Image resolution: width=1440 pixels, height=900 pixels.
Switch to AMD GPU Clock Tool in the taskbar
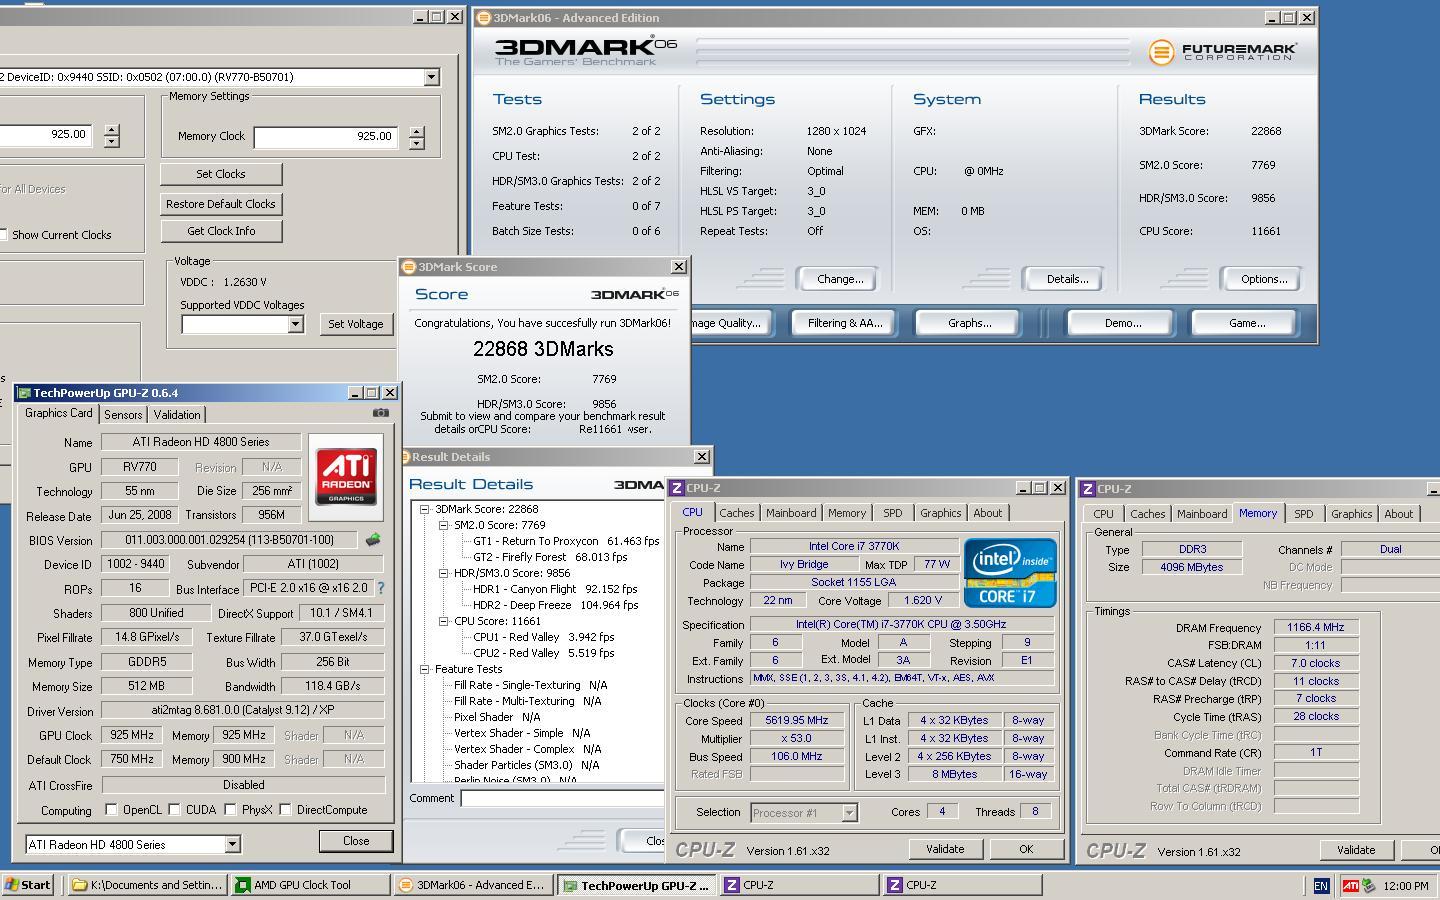coord(311,885)
